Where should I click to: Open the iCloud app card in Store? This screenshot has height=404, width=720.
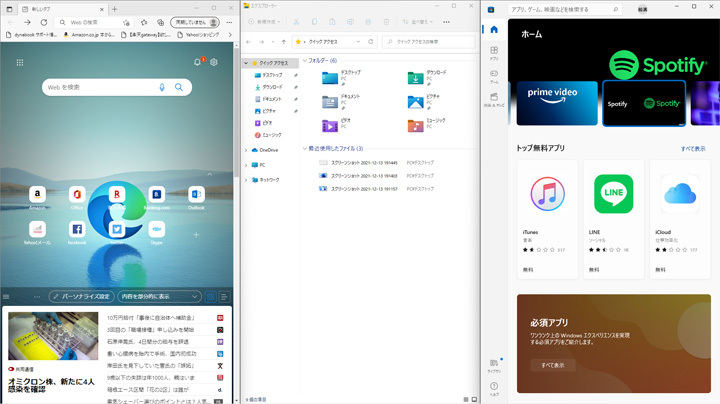point(680,219)
